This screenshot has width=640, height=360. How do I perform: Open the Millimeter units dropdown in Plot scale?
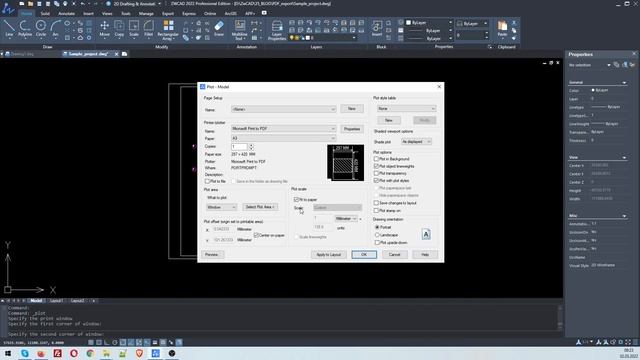[346, 219]
